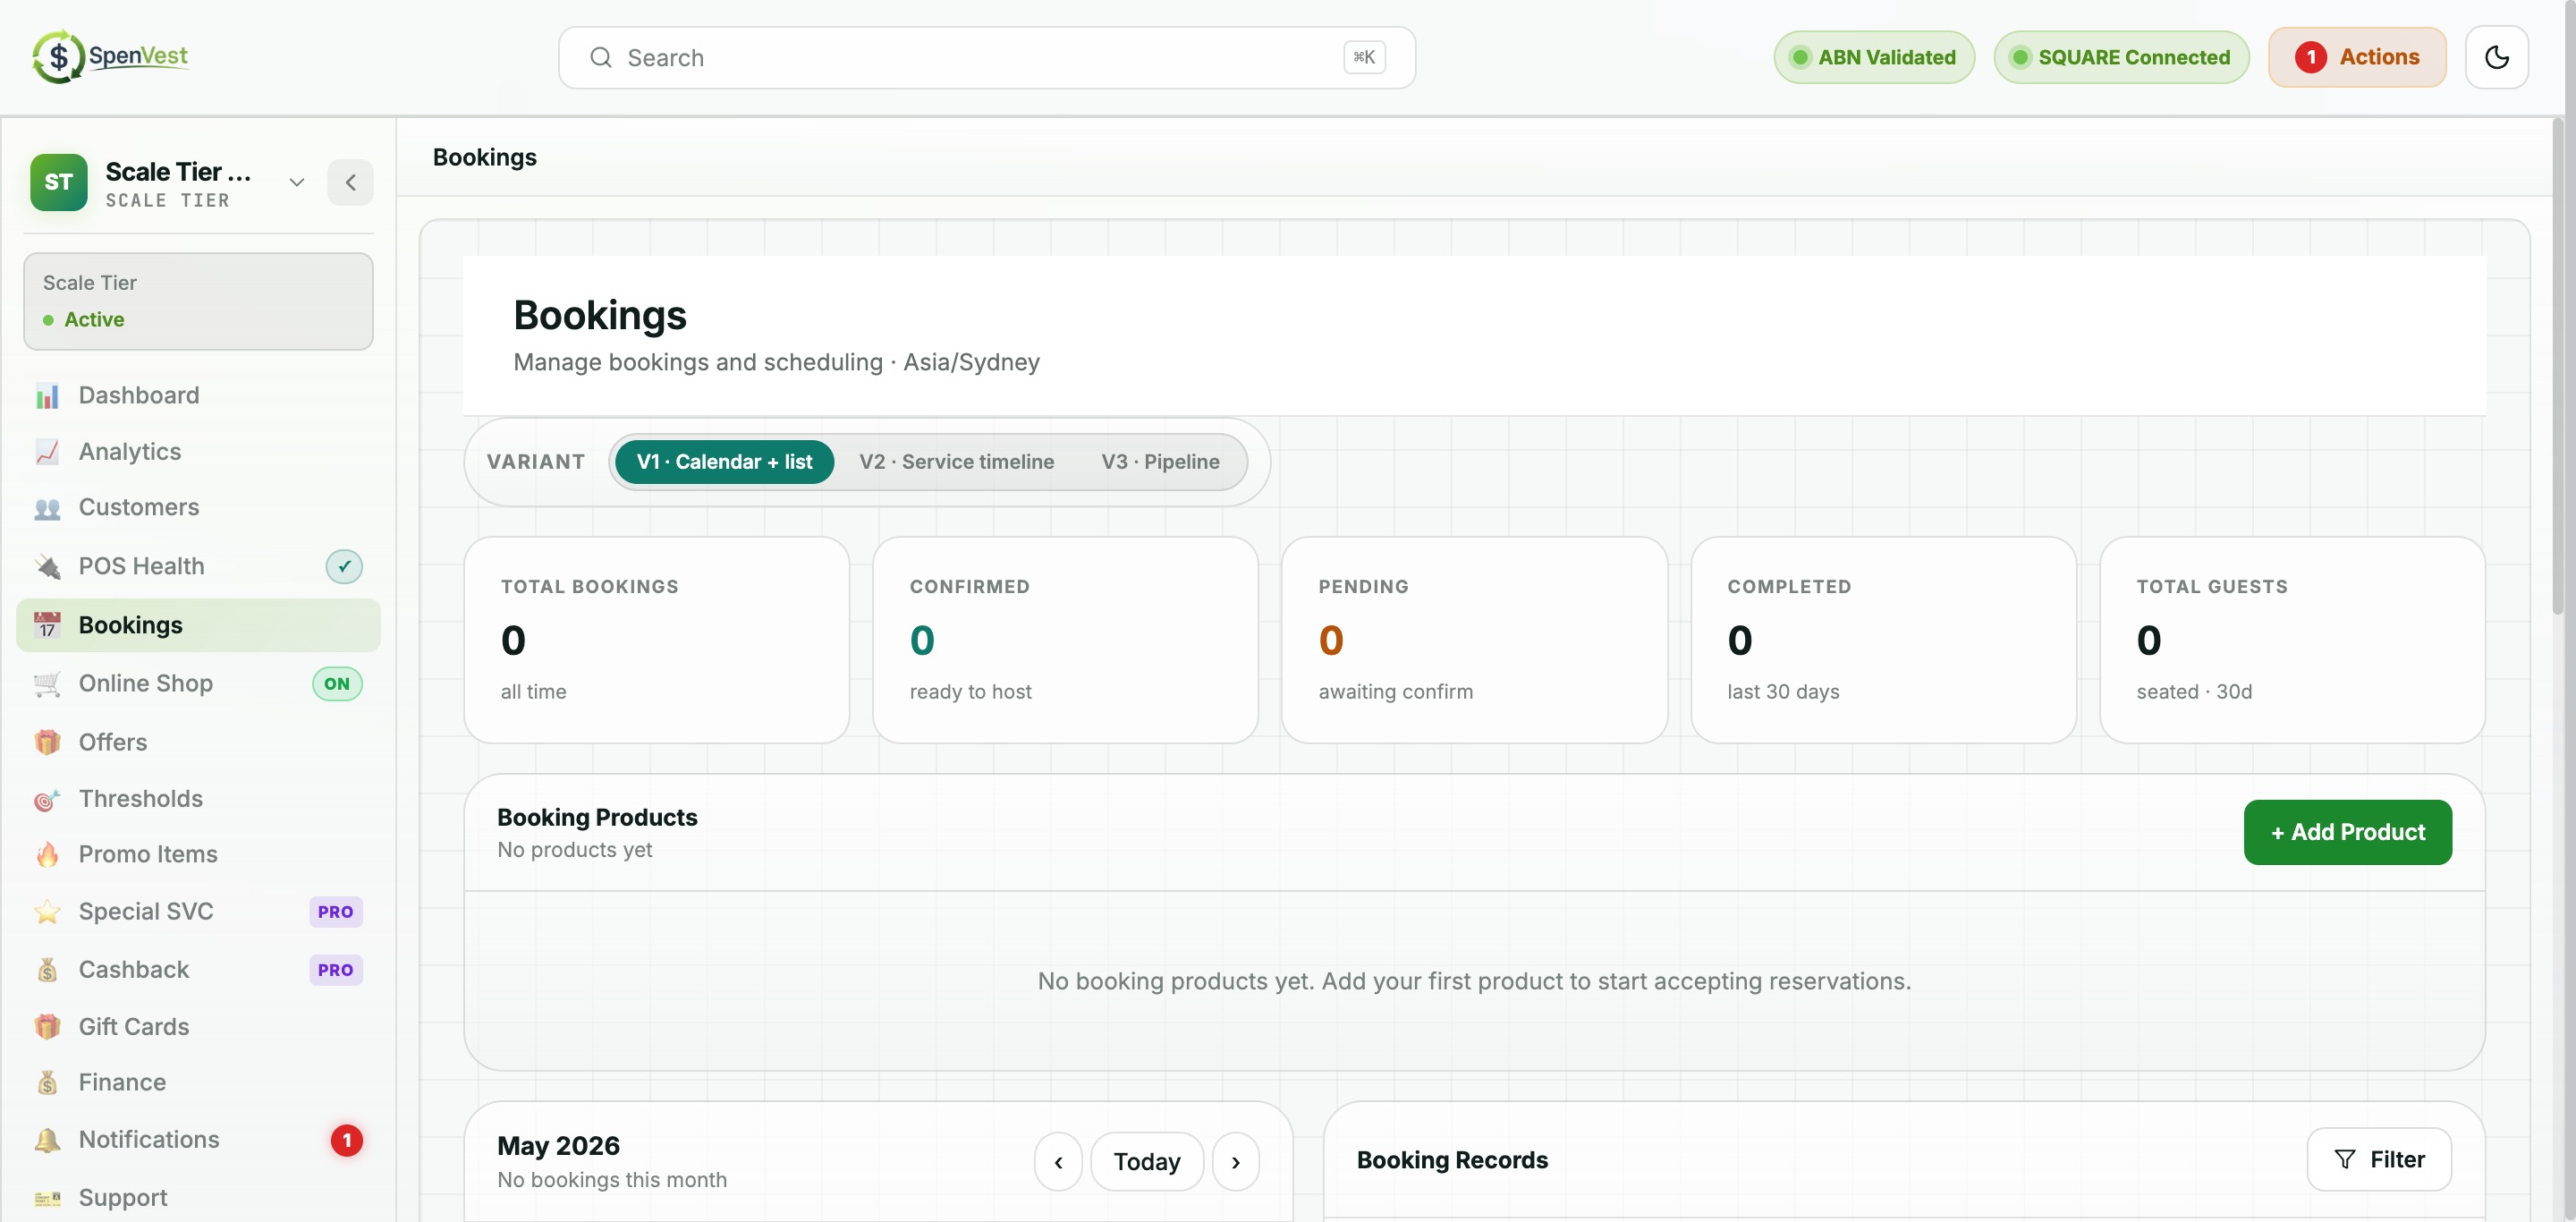Go to Customers in sidebar
Screen dimensions: 2576x1222
click(198, 508)
